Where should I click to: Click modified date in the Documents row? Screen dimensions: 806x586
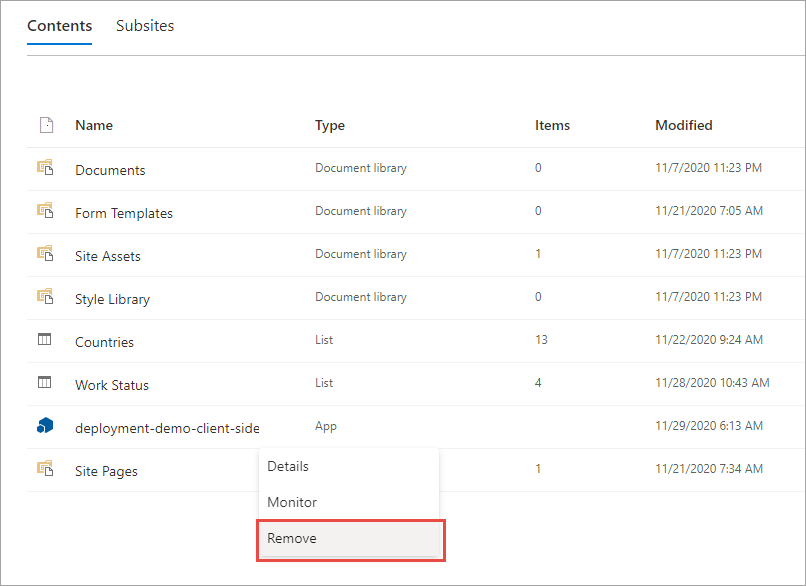point(708,168)
